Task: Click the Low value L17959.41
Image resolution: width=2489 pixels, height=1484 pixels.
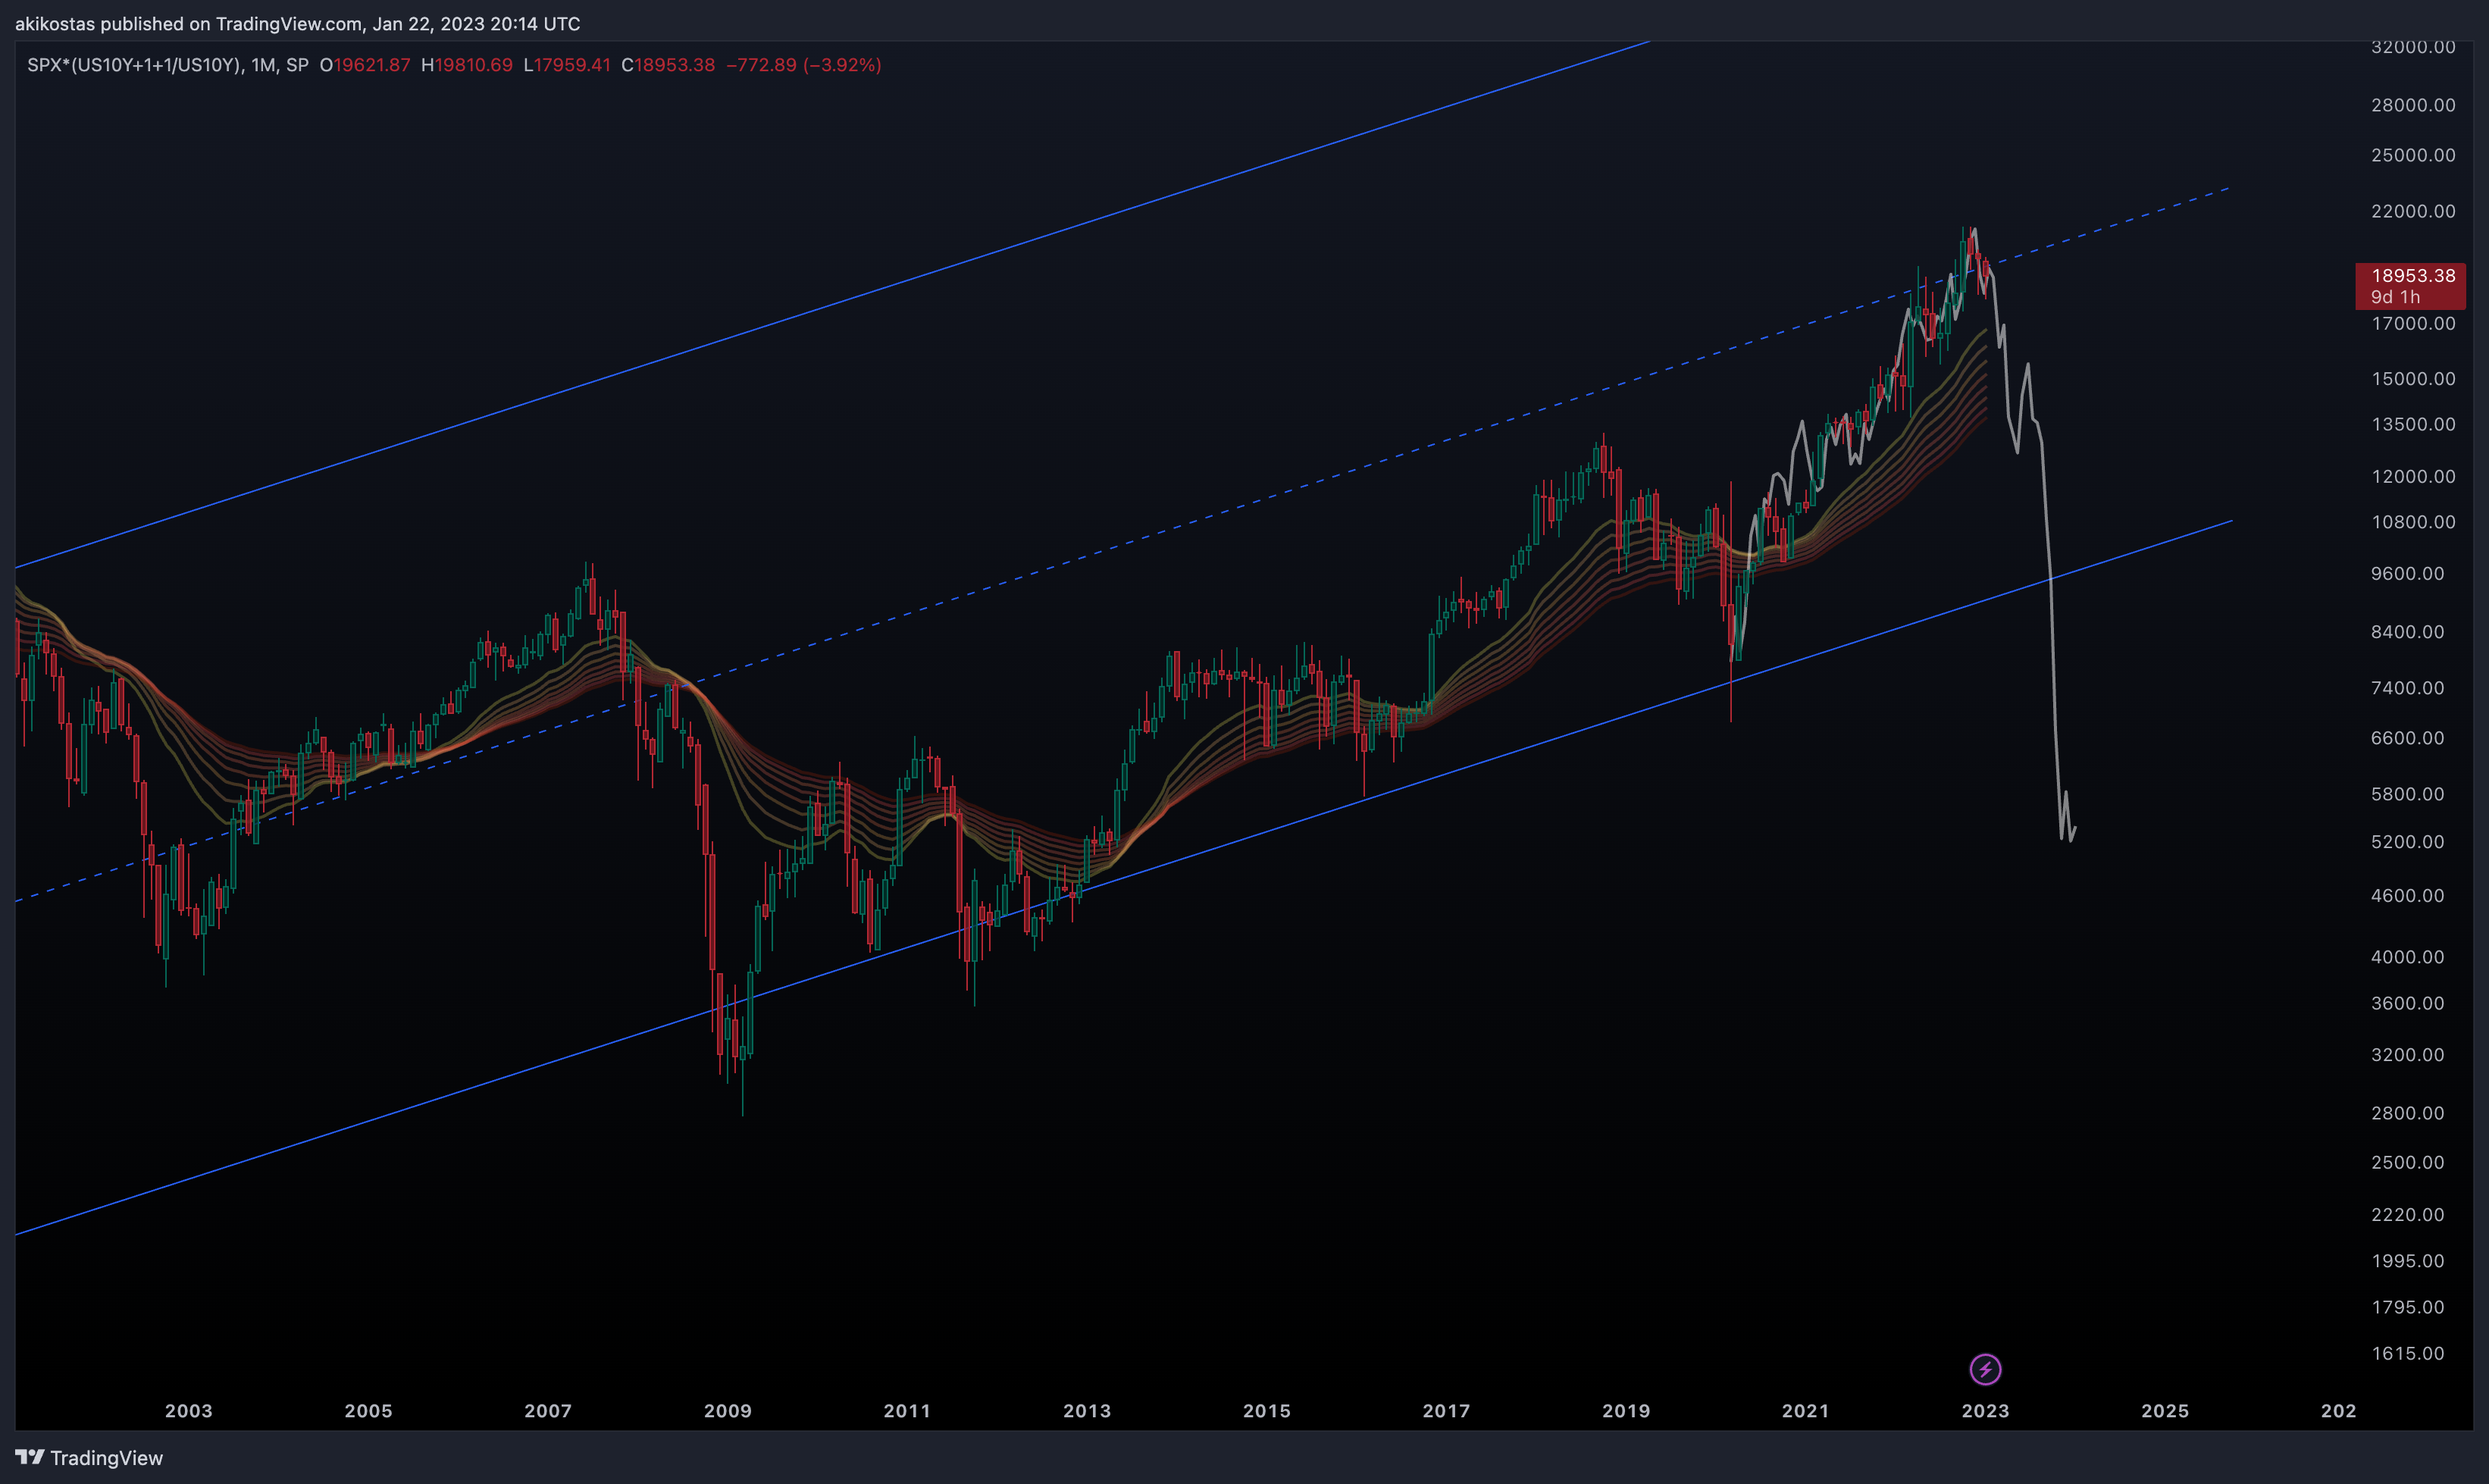Action: [x=567, y=65]
